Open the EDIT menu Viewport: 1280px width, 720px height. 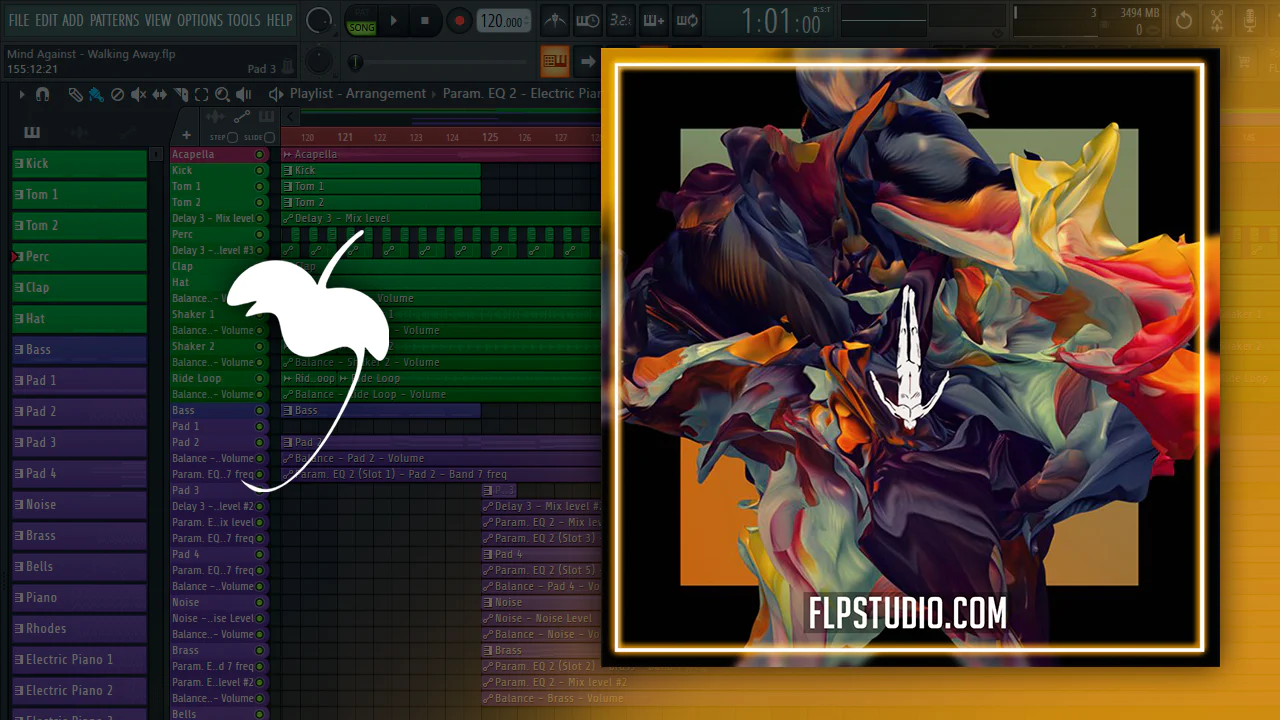coord(46,20)
